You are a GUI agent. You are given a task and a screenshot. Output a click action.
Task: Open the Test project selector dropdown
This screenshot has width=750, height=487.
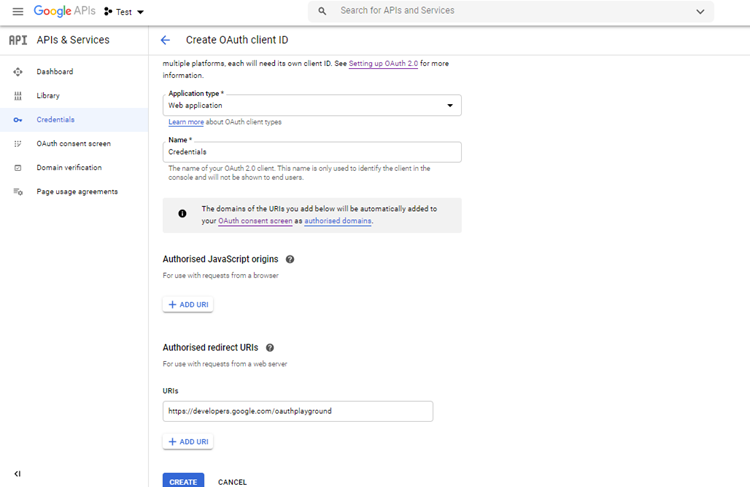pyautogui.click(x=124, y=12)
